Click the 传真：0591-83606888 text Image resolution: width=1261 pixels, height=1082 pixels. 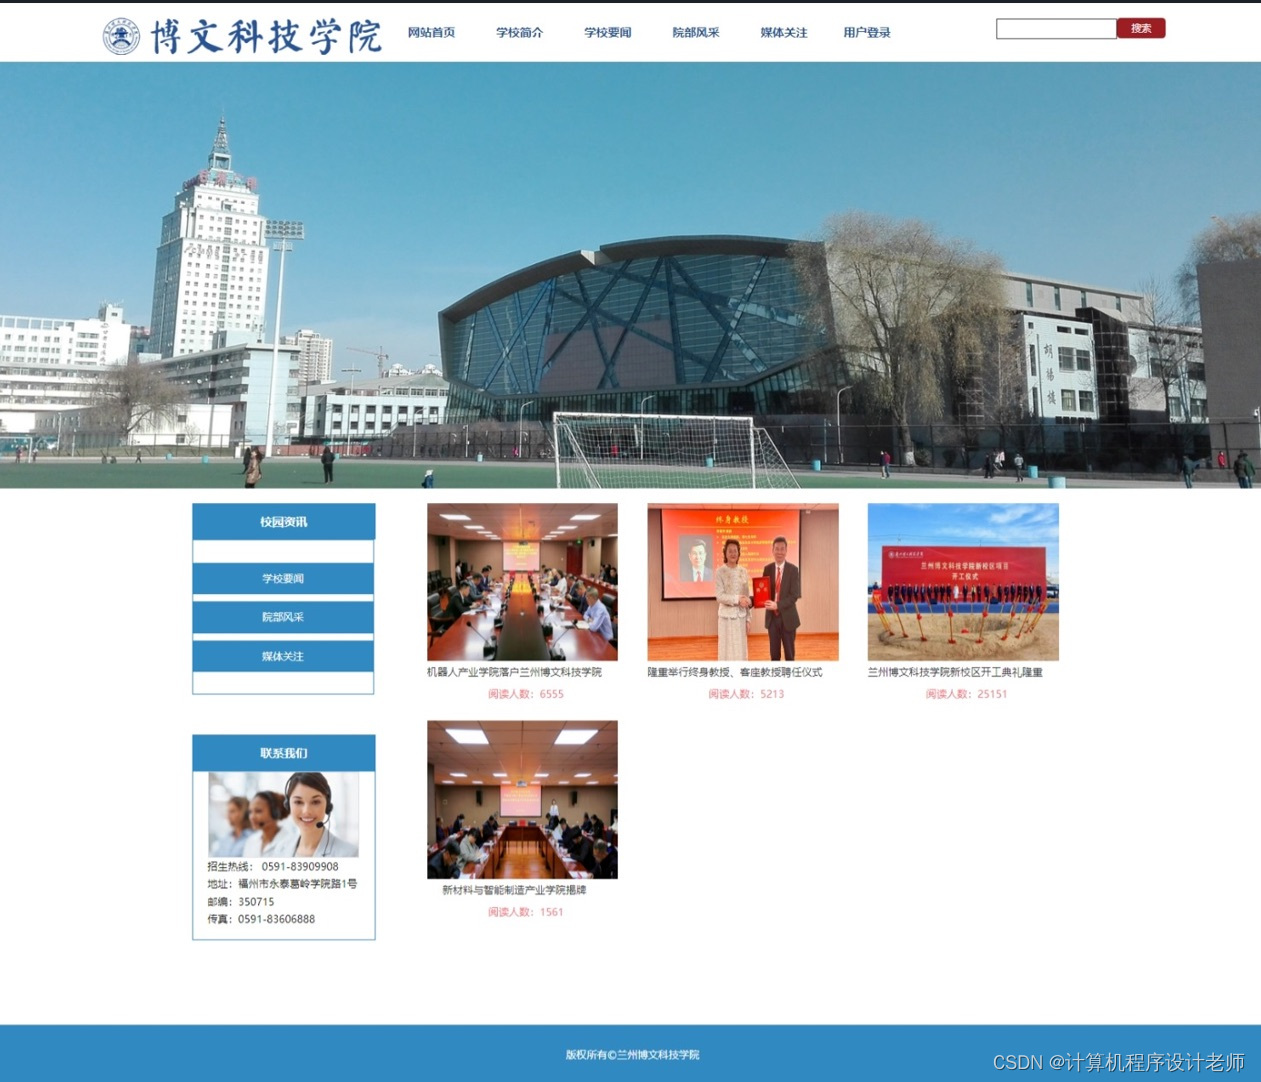[x=261, y=919]
